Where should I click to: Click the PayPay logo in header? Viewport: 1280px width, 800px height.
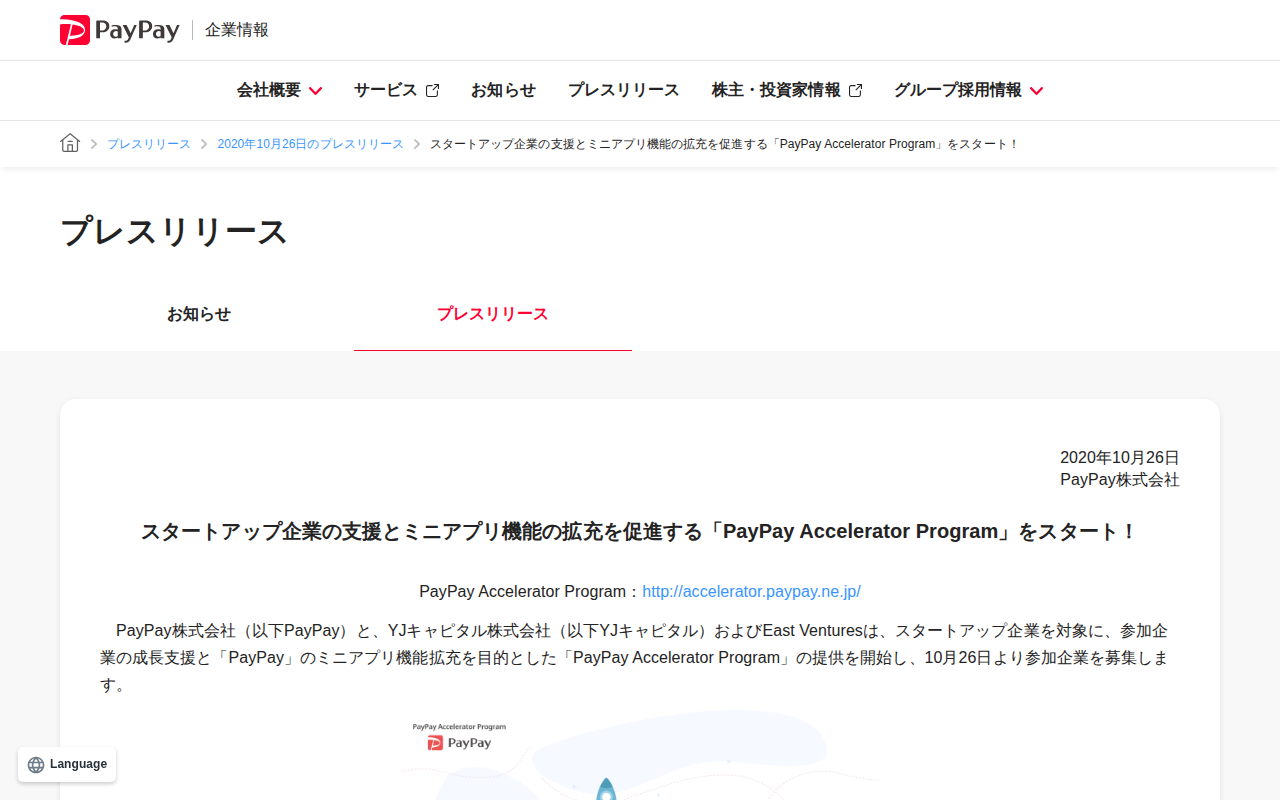click(x=119, y=30)
